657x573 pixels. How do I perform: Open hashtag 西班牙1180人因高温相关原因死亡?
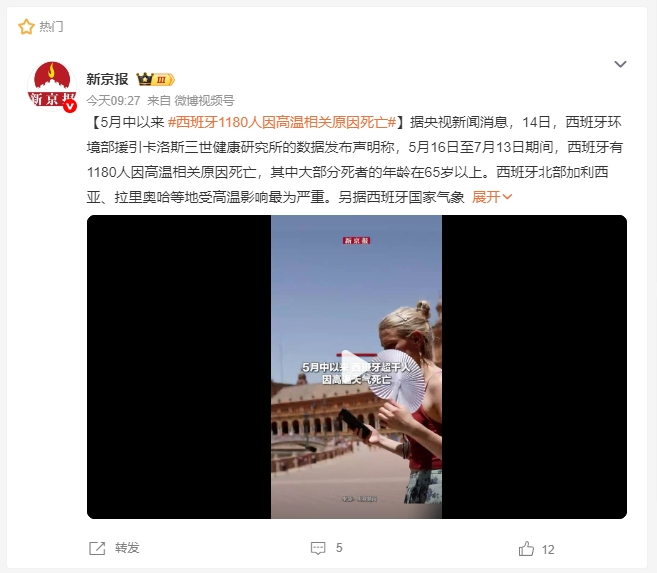coord(282,122)
